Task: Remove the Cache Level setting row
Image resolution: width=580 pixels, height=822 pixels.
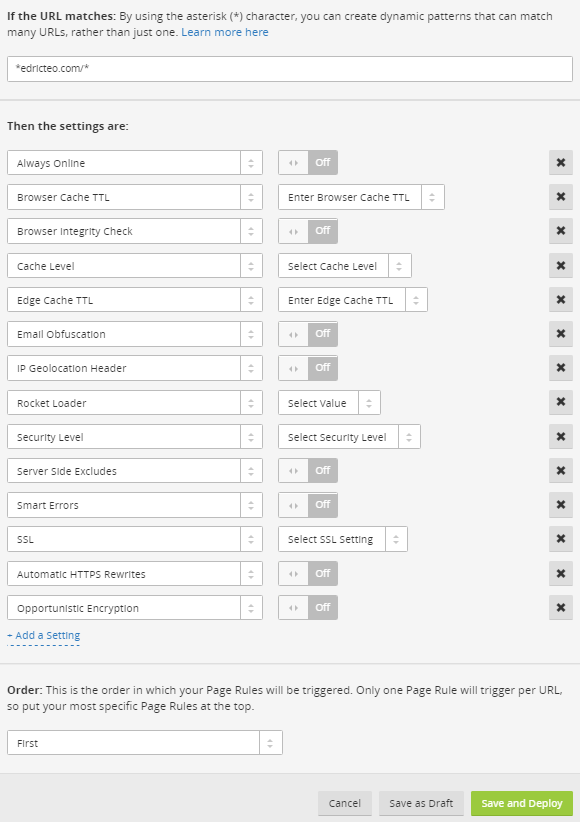Action: [x=561, y=265]
